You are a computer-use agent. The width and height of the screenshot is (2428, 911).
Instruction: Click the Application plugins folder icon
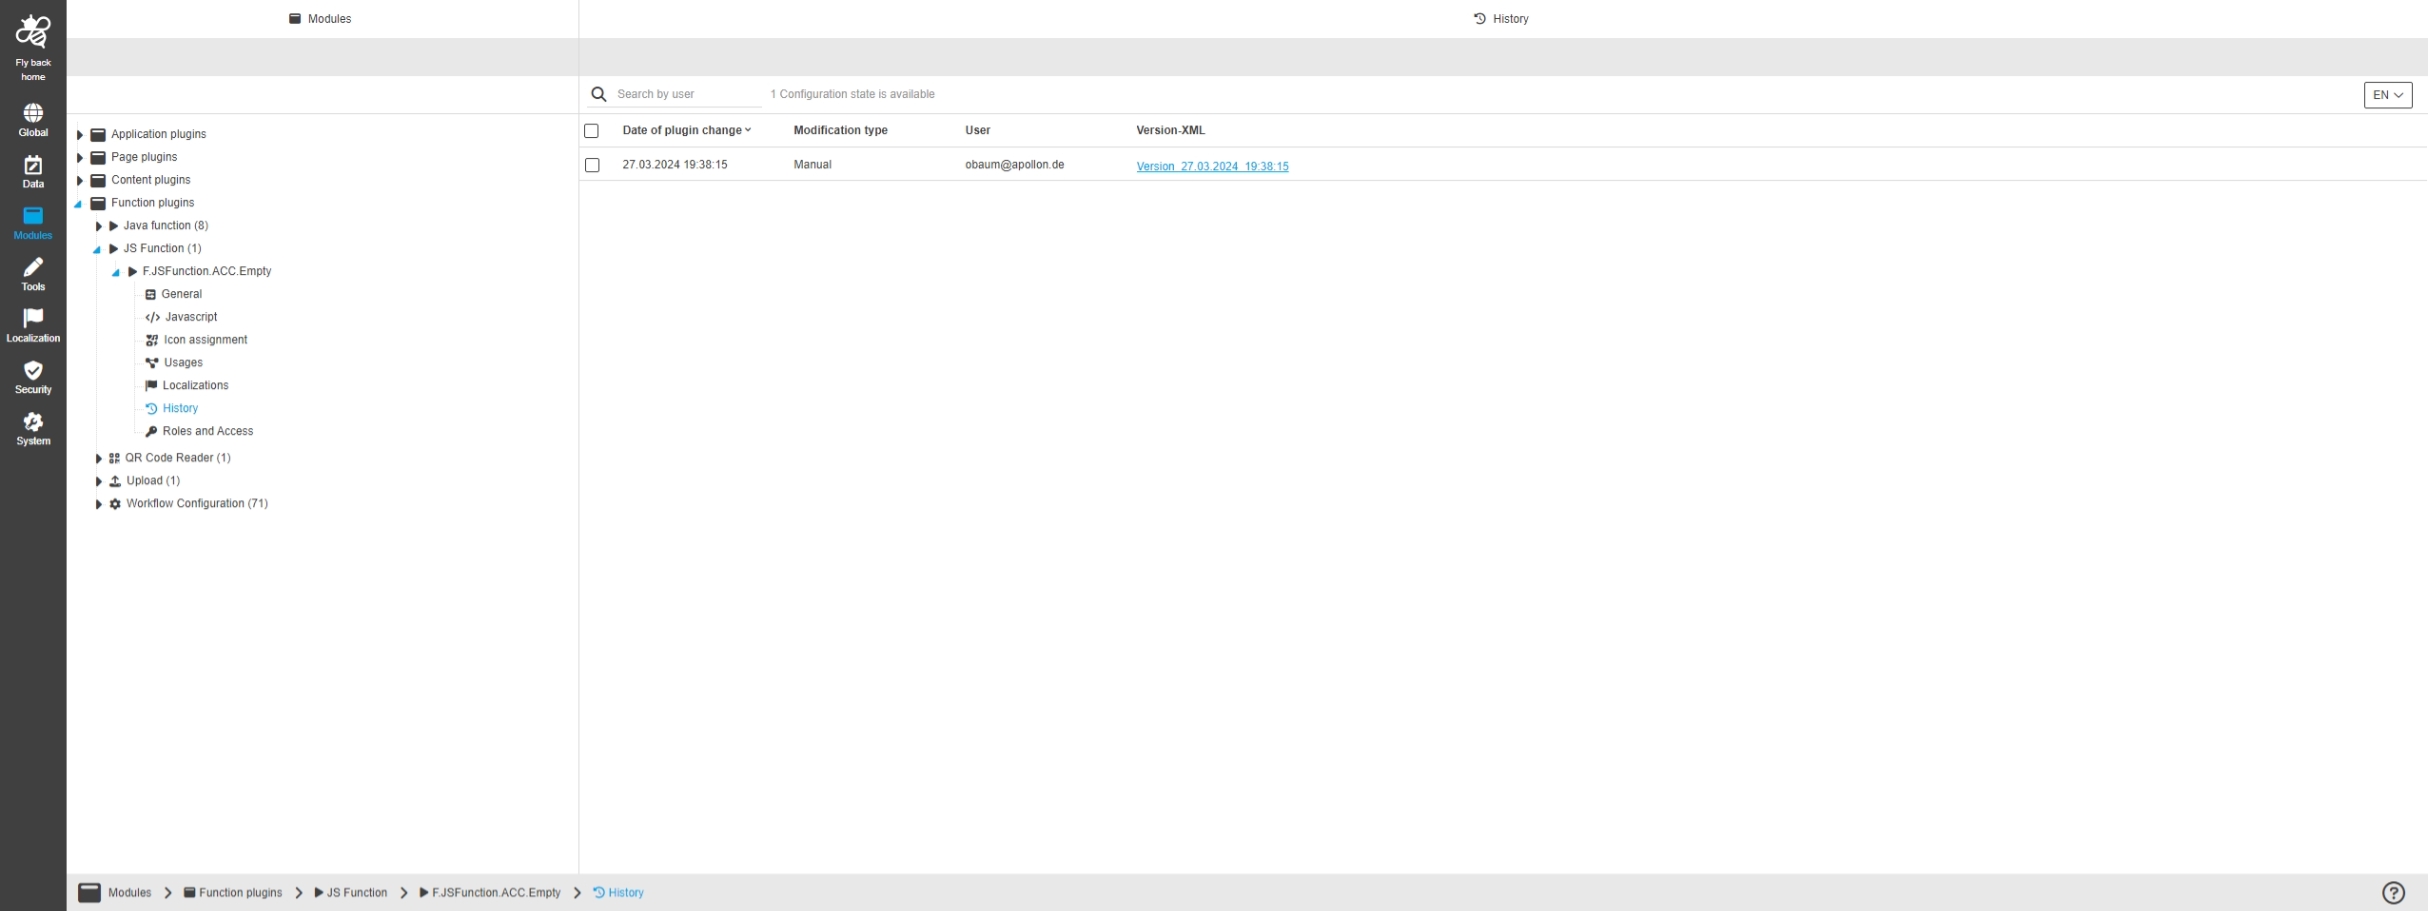tap(98, 134)
